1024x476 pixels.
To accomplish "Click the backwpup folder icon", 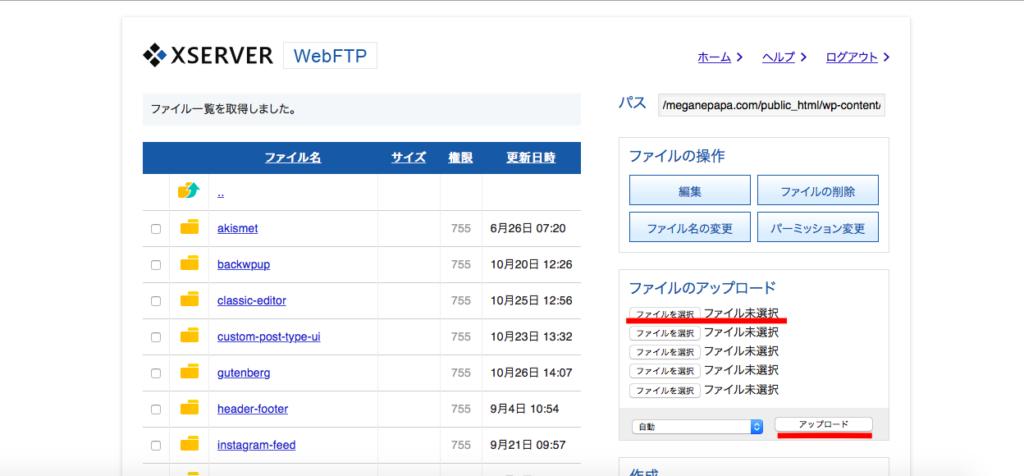I will coord(189,264).
